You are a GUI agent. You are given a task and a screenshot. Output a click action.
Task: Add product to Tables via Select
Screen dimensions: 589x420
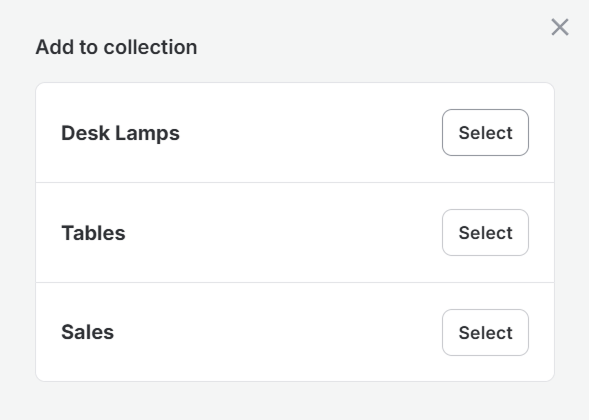[x=485, y=233]
